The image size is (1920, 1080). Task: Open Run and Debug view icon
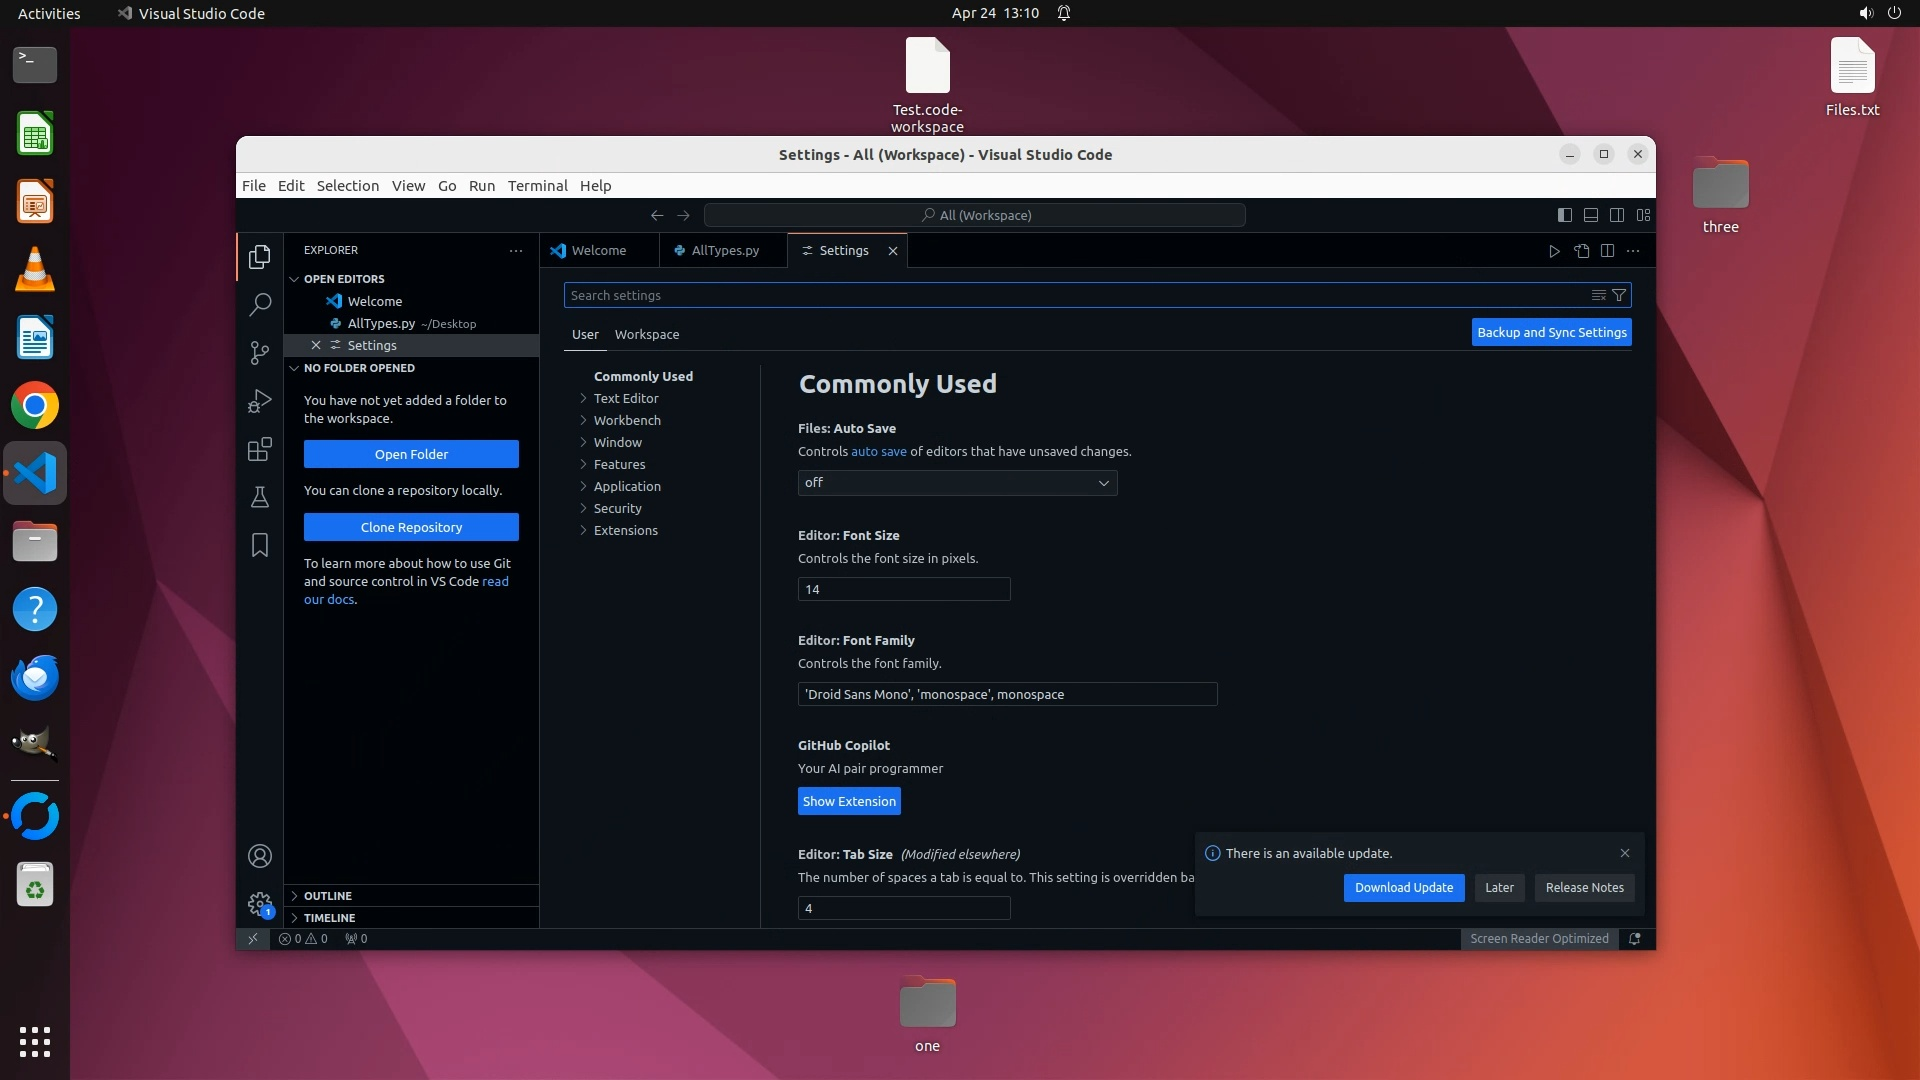coord(259,401)
